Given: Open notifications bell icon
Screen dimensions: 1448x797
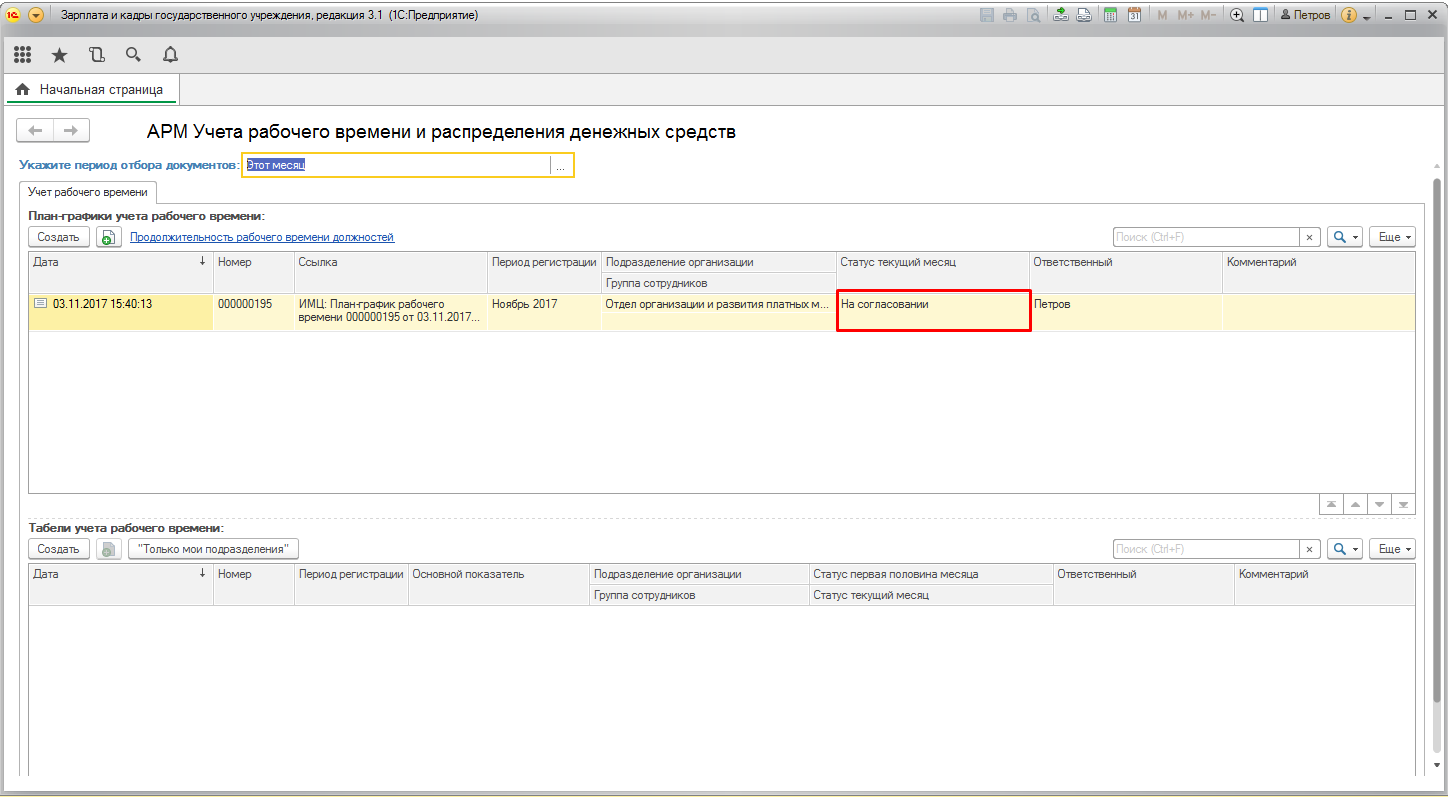Looking at the screenshot, I should pos(170,55).
